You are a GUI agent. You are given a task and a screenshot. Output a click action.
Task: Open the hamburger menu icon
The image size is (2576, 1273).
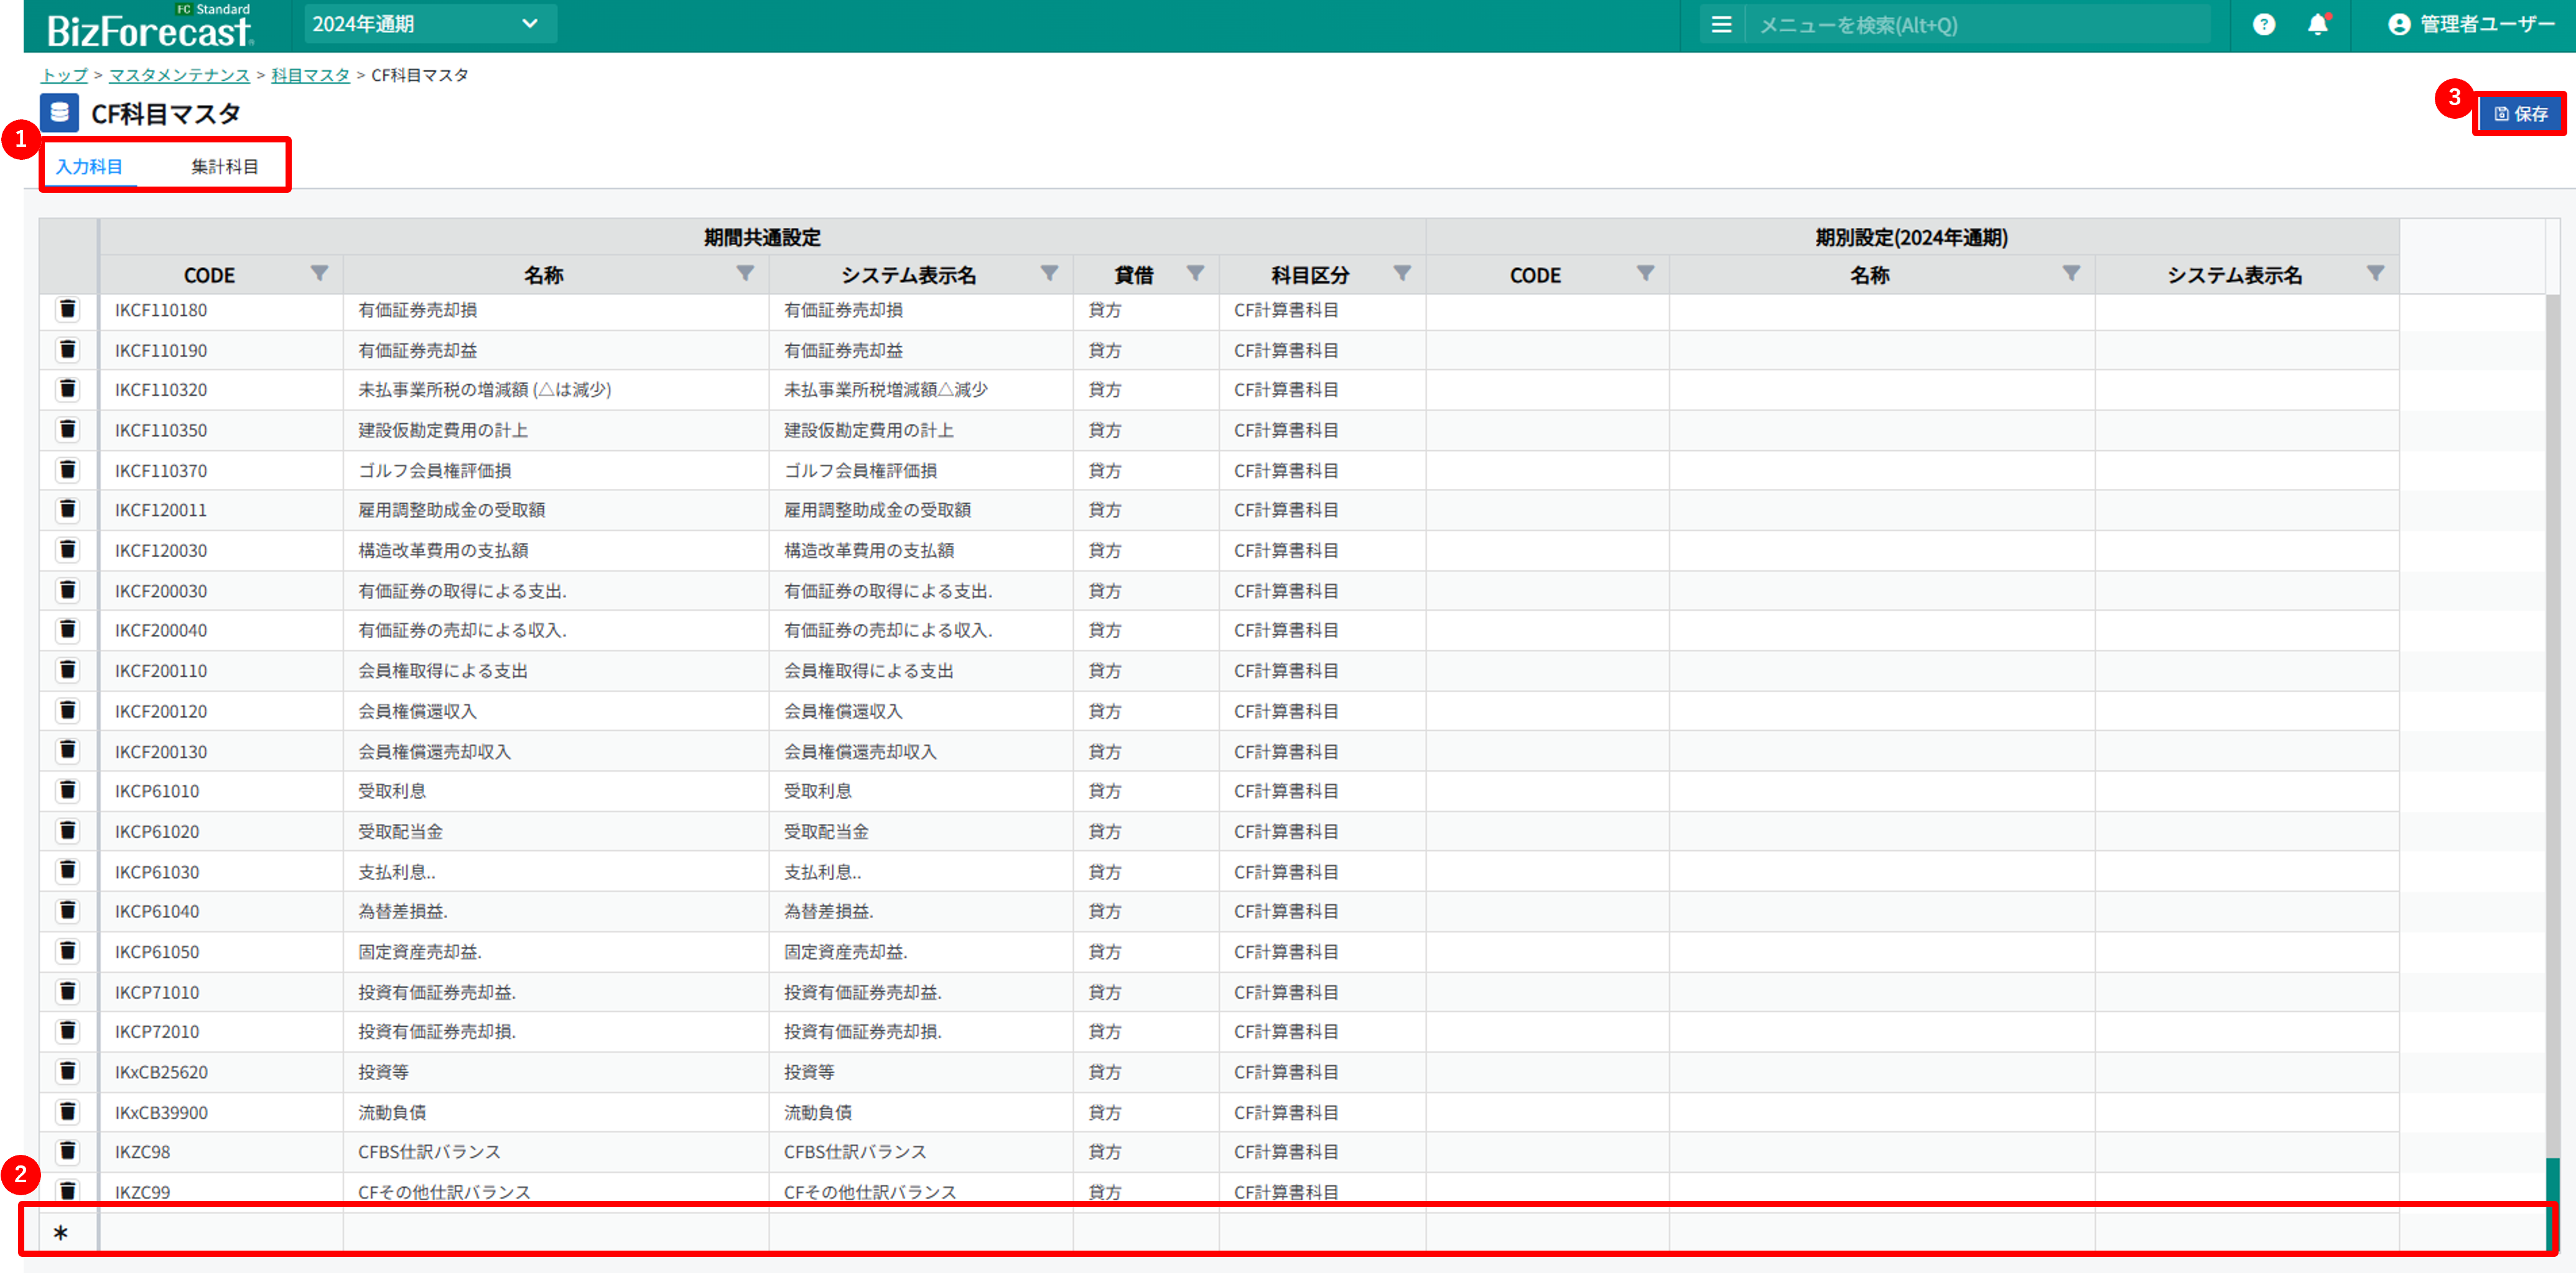click(x=1721, y=25)
